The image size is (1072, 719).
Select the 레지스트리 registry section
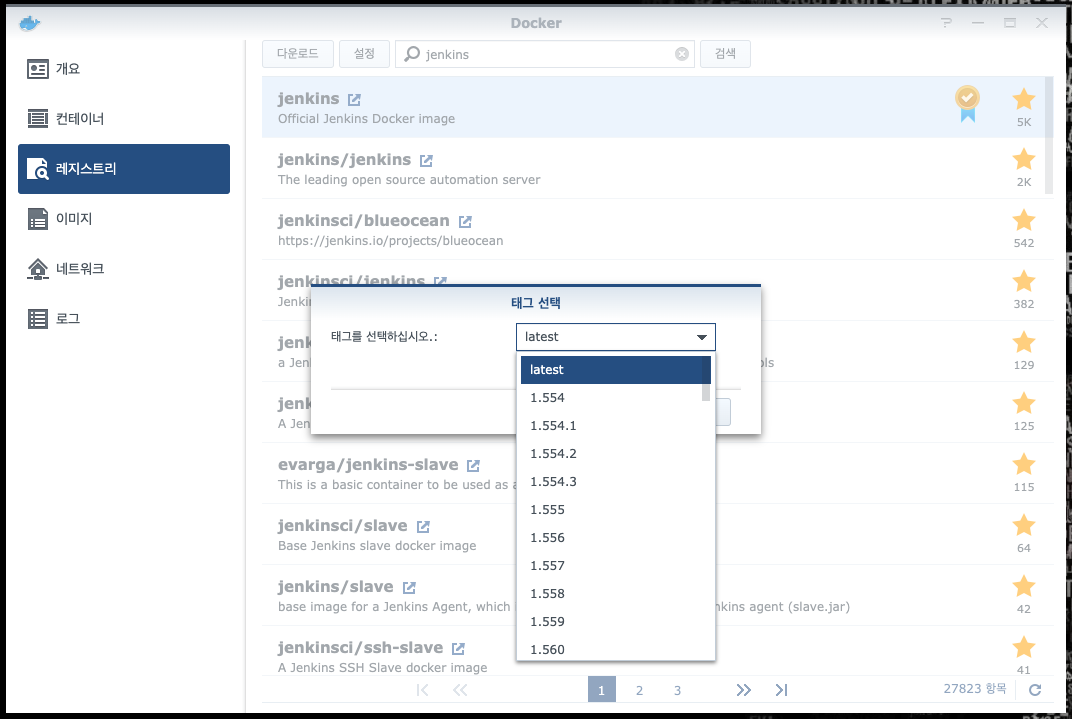[124, 169]
